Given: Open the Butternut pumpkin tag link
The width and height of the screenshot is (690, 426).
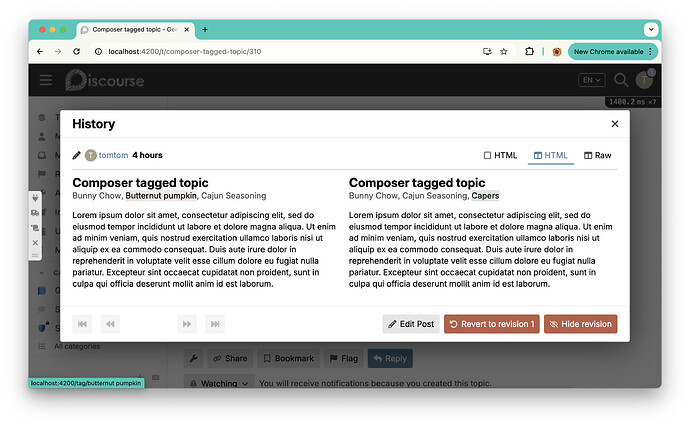Looking at the screenshot, I should [161, 196].
